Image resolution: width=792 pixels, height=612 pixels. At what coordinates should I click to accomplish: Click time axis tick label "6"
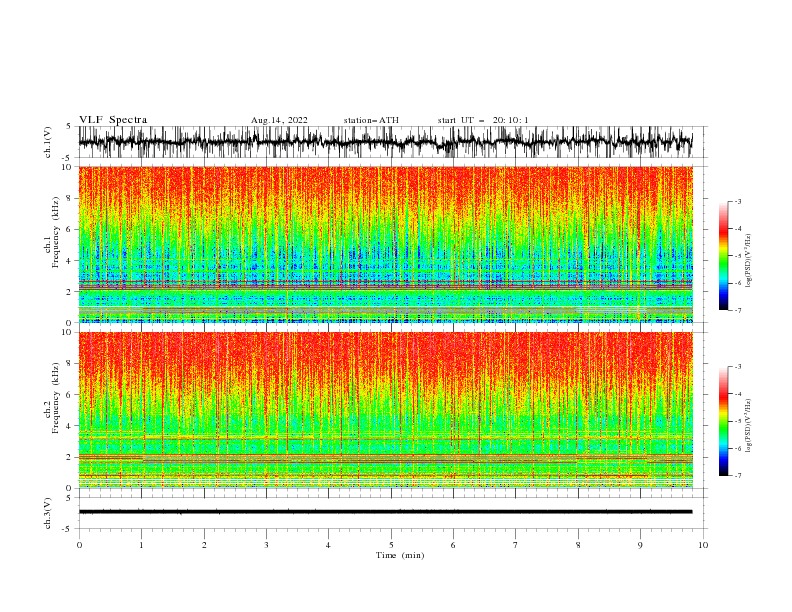[x=453, y=545]
